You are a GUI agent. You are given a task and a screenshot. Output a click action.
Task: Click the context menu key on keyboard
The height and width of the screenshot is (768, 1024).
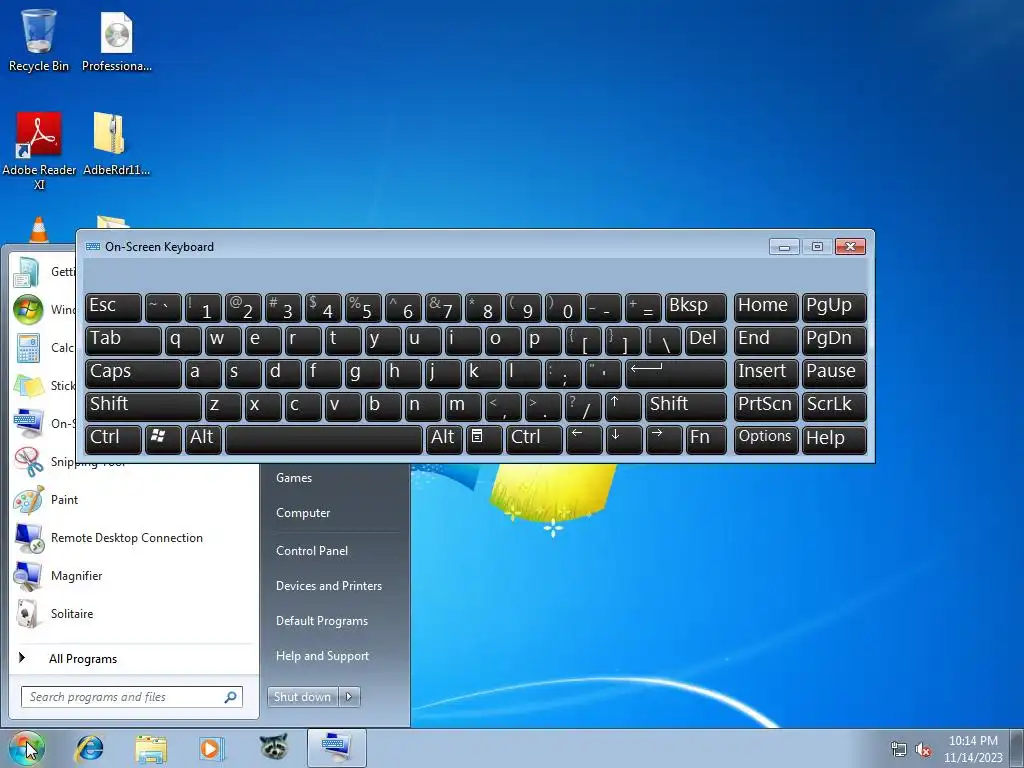click(x=484, y=438)
